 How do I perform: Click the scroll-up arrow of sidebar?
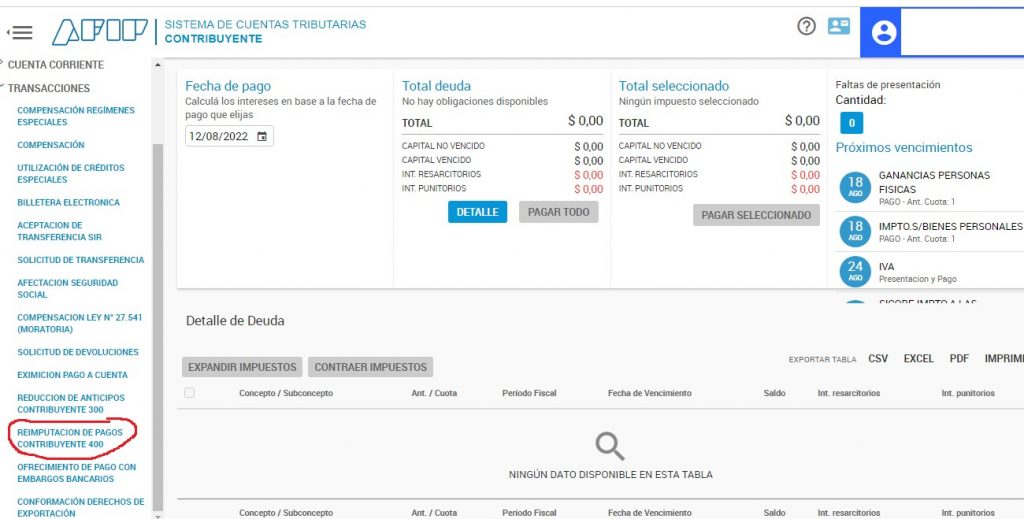pos(157,65)
